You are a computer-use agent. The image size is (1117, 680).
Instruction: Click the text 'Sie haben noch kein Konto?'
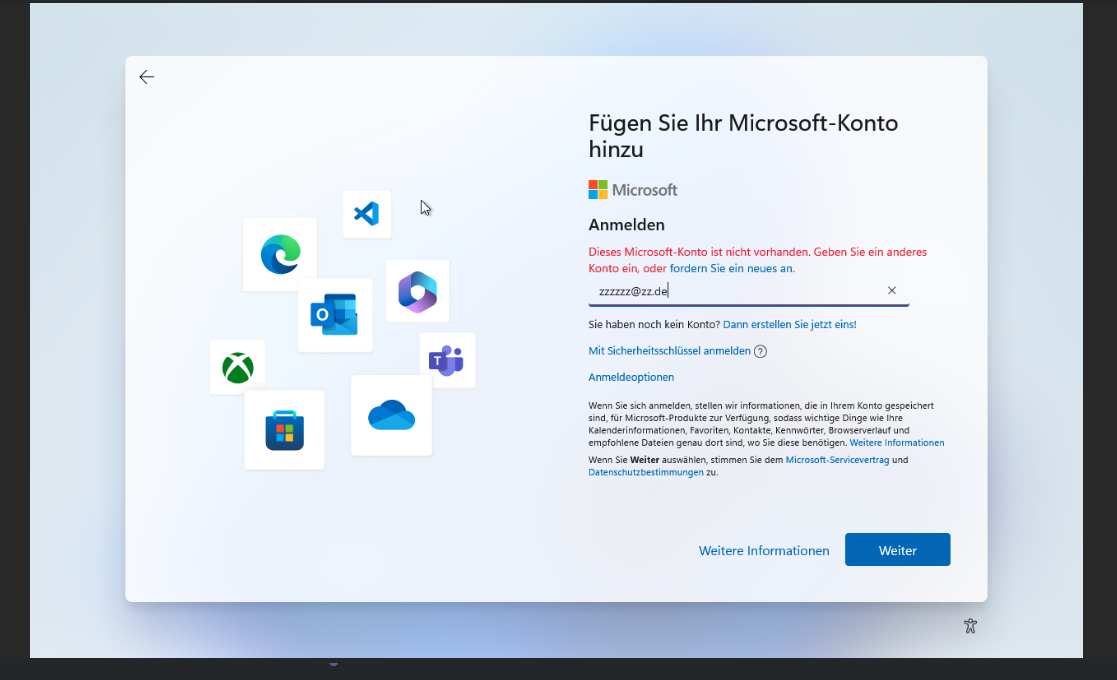pos(654,324)
